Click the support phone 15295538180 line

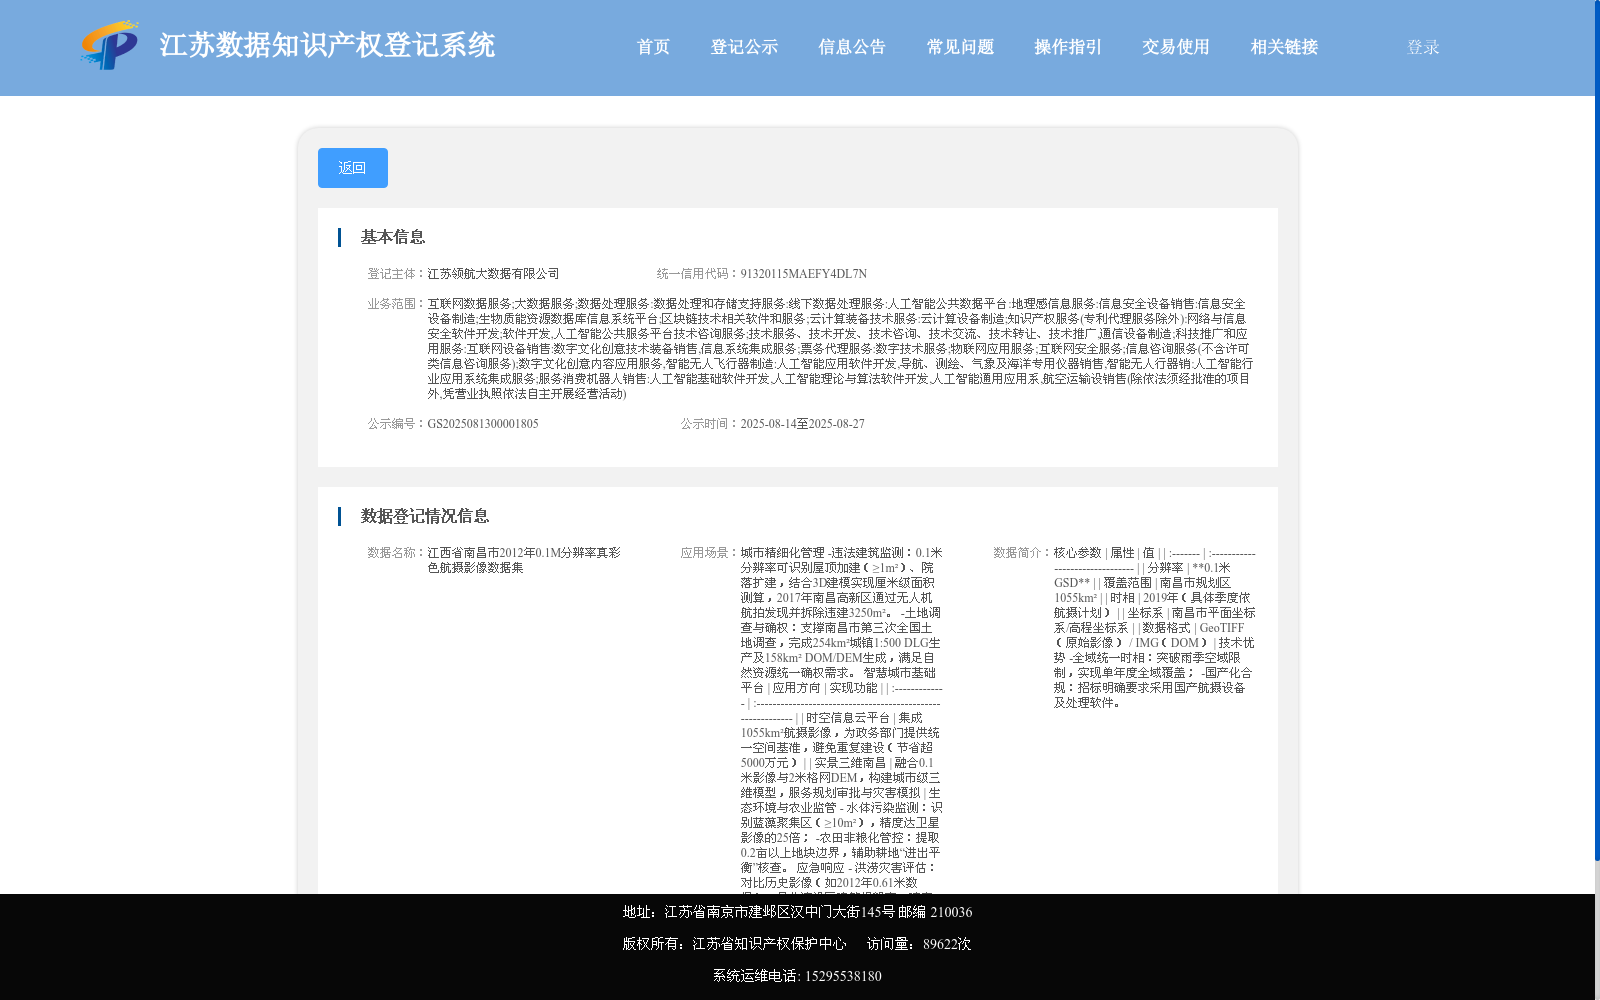pyautogui.click(x=797, y=976)
